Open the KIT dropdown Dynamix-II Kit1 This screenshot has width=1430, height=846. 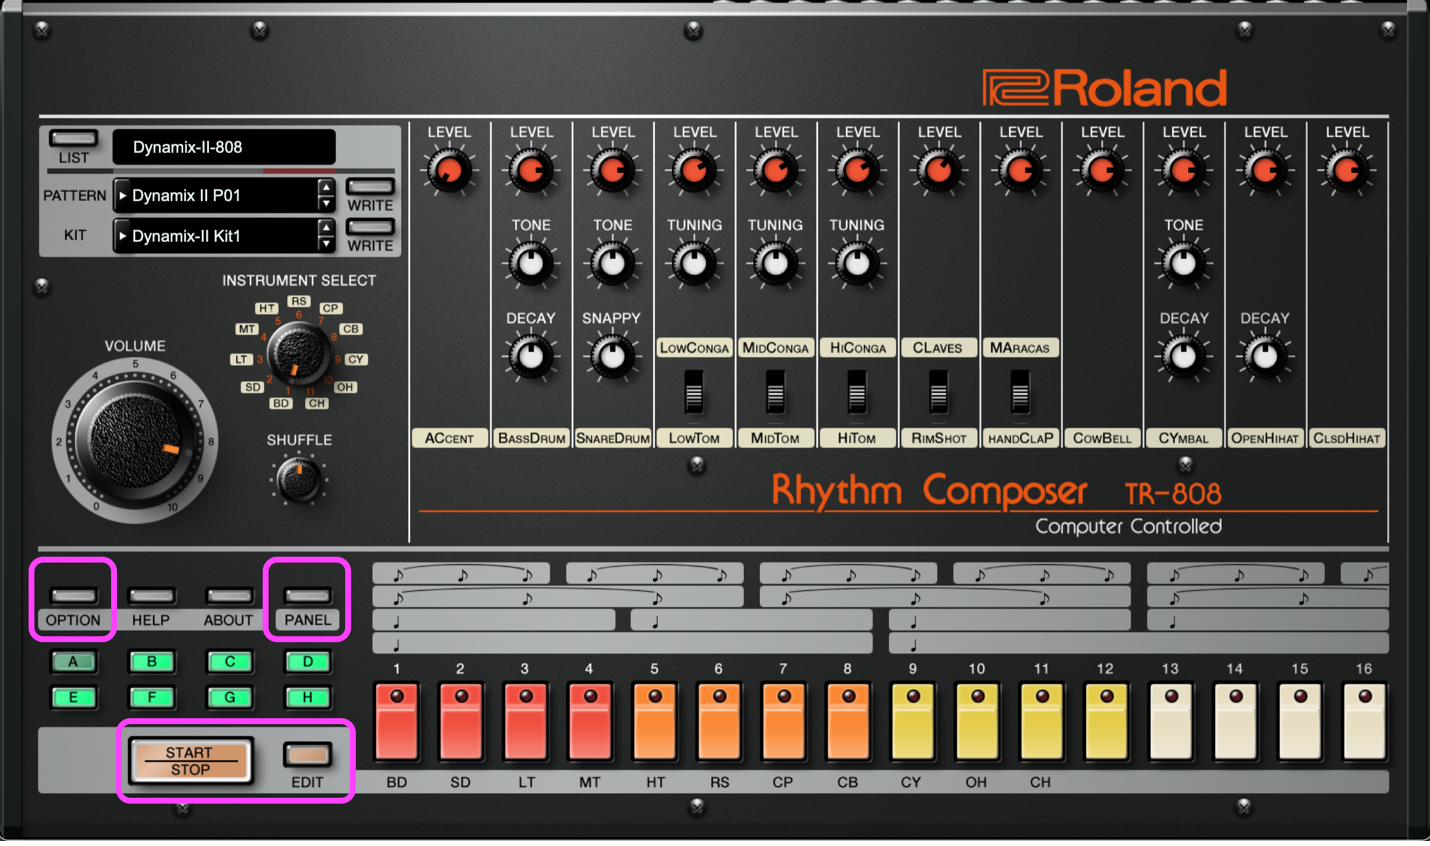pyautogui.click(x=217, y=237)
